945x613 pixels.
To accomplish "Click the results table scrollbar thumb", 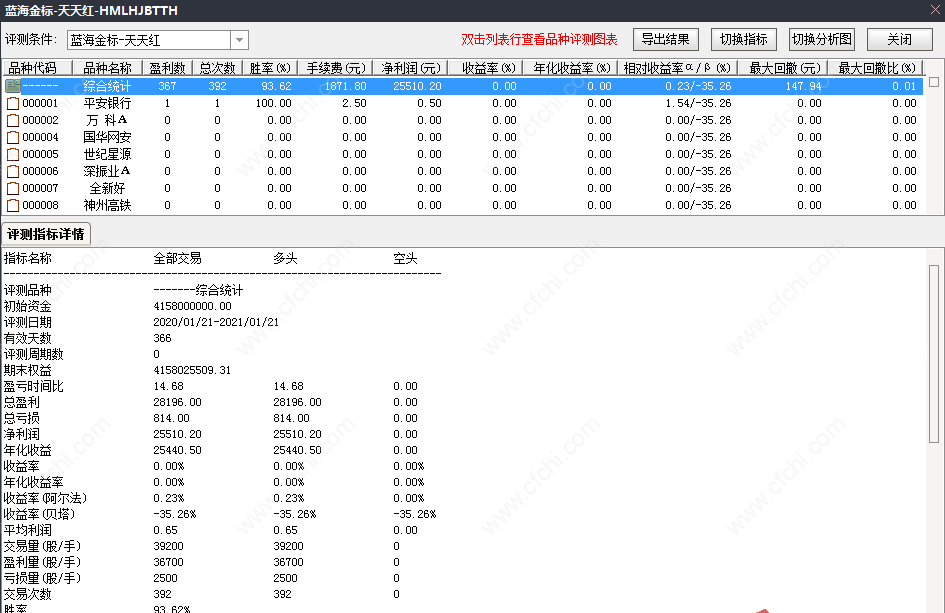I will tap(934, 82).
